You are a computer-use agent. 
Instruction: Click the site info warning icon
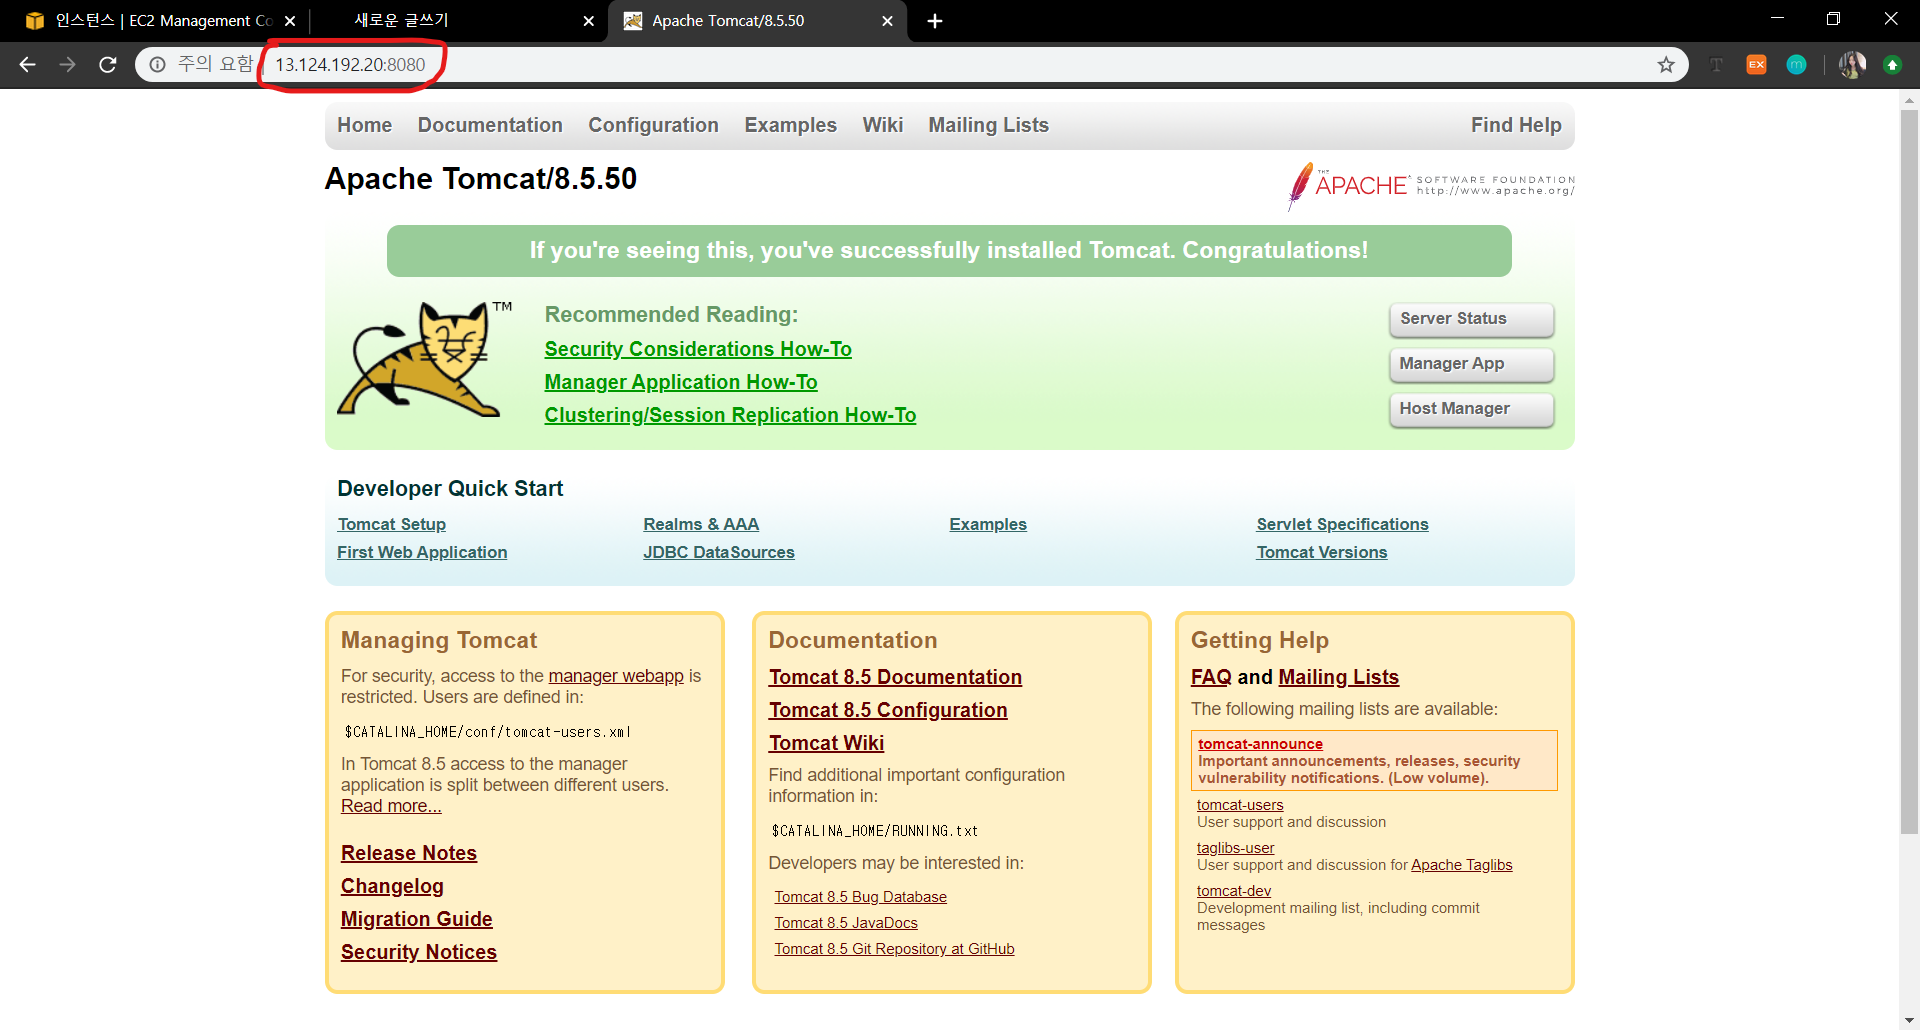click(157, 65)
